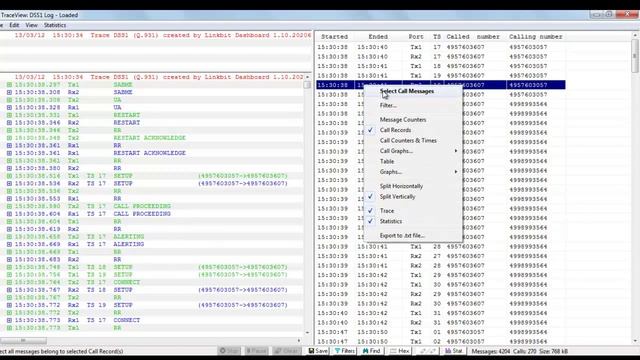Select Message Counters in the context menu
The image size is (640, 360).
(403, 120)
